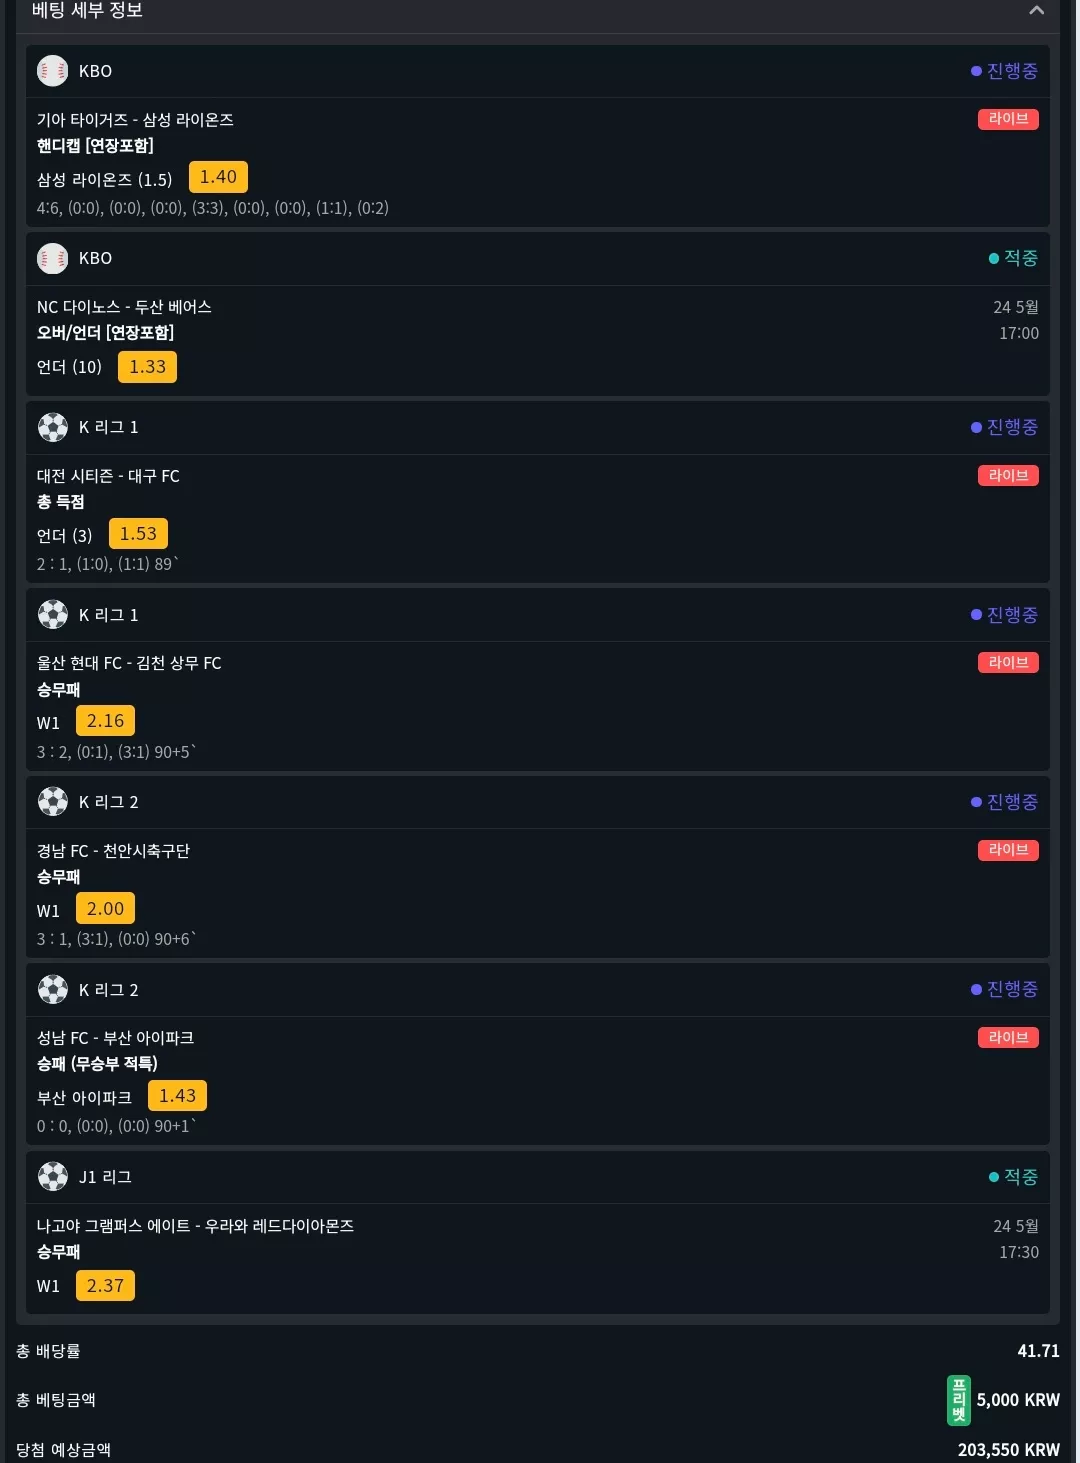The image size is (1080, 1463).
Task: Click the 2.37 odds for 나고야 W1
Action: 105,1286
